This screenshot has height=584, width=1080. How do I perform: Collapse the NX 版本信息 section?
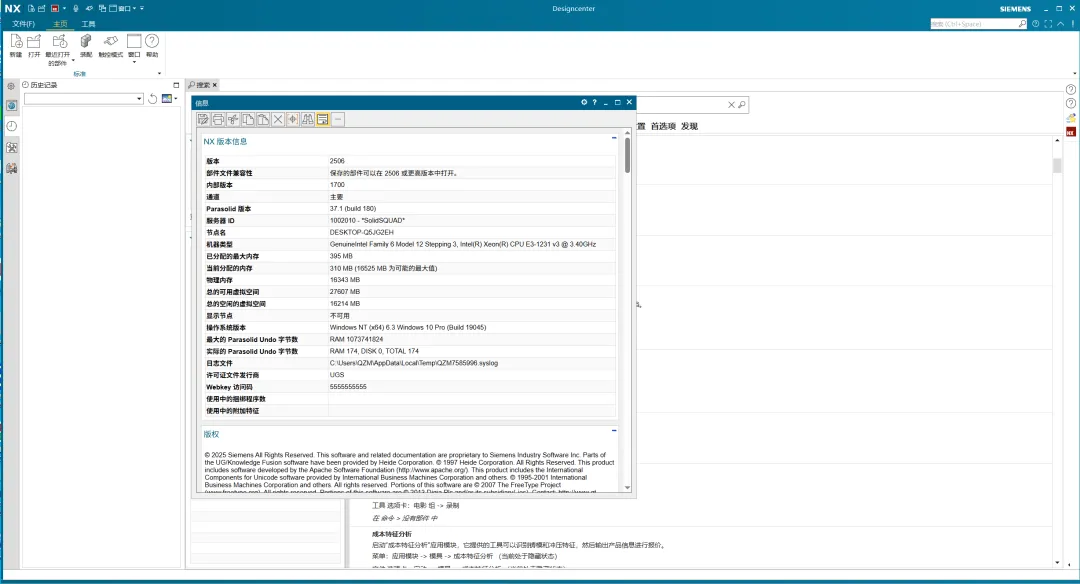[614, 138]
